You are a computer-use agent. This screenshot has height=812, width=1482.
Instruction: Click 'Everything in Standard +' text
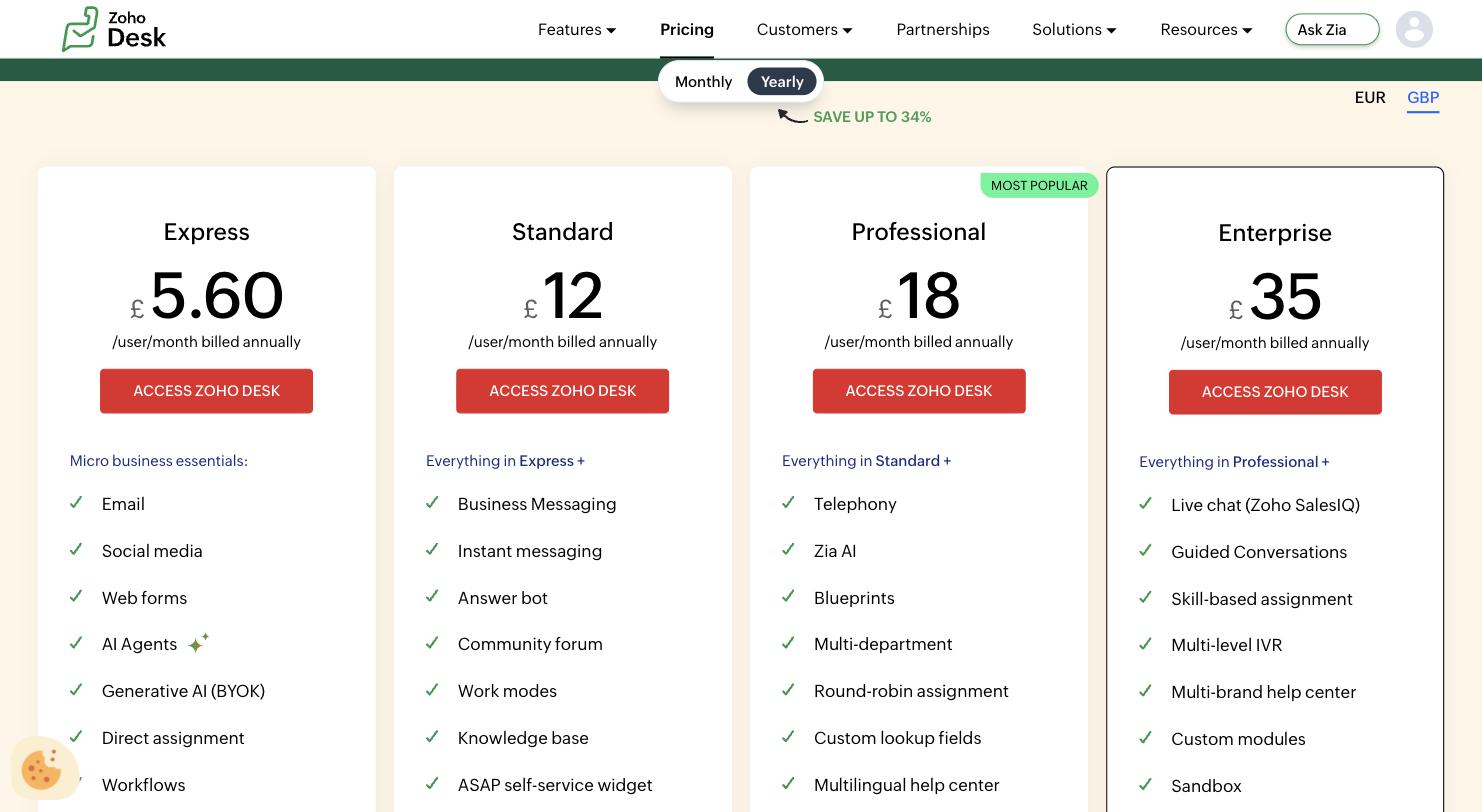pyautogui.click(x=866, y=461)
